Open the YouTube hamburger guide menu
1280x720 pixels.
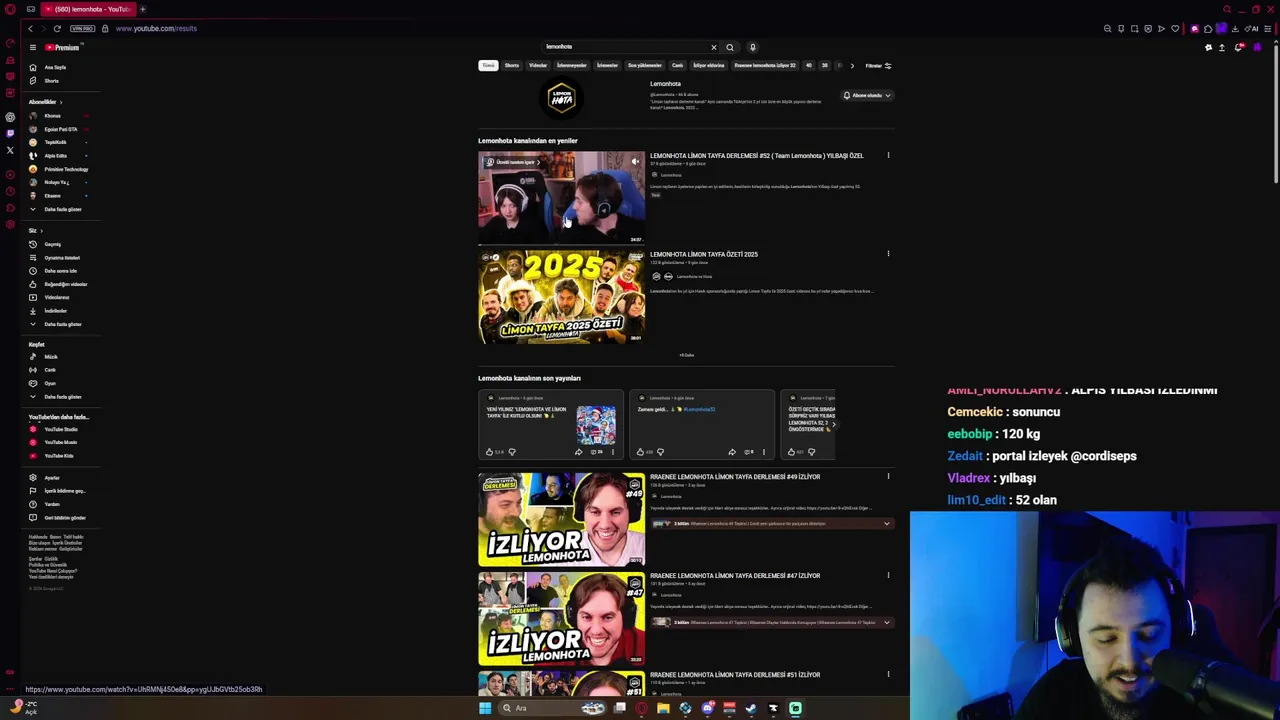(x=32, y=47)
